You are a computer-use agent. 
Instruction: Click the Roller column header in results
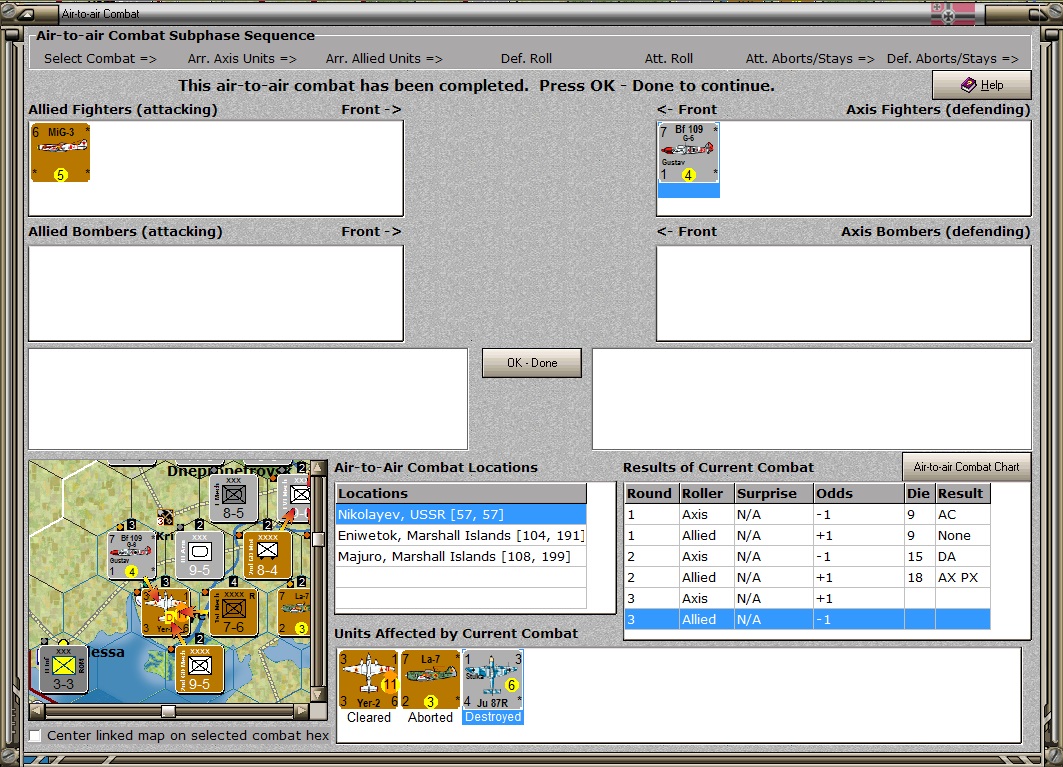coord(706,493)
